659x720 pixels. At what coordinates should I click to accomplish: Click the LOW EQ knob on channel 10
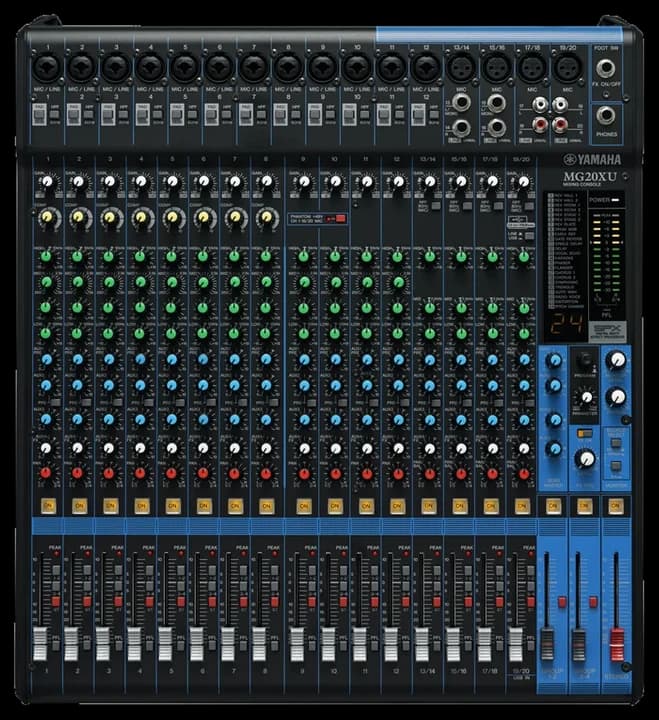[x=335, y=333]
